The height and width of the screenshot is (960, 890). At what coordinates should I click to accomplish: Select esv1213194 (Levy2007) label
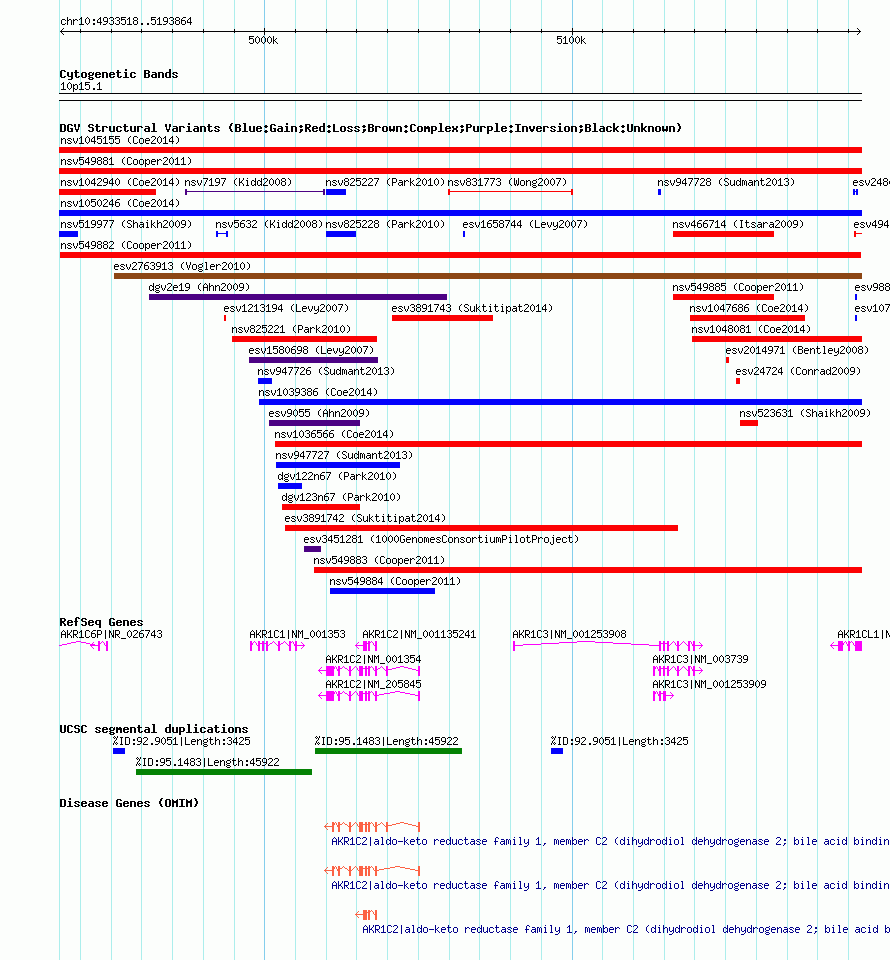[286, 309]
